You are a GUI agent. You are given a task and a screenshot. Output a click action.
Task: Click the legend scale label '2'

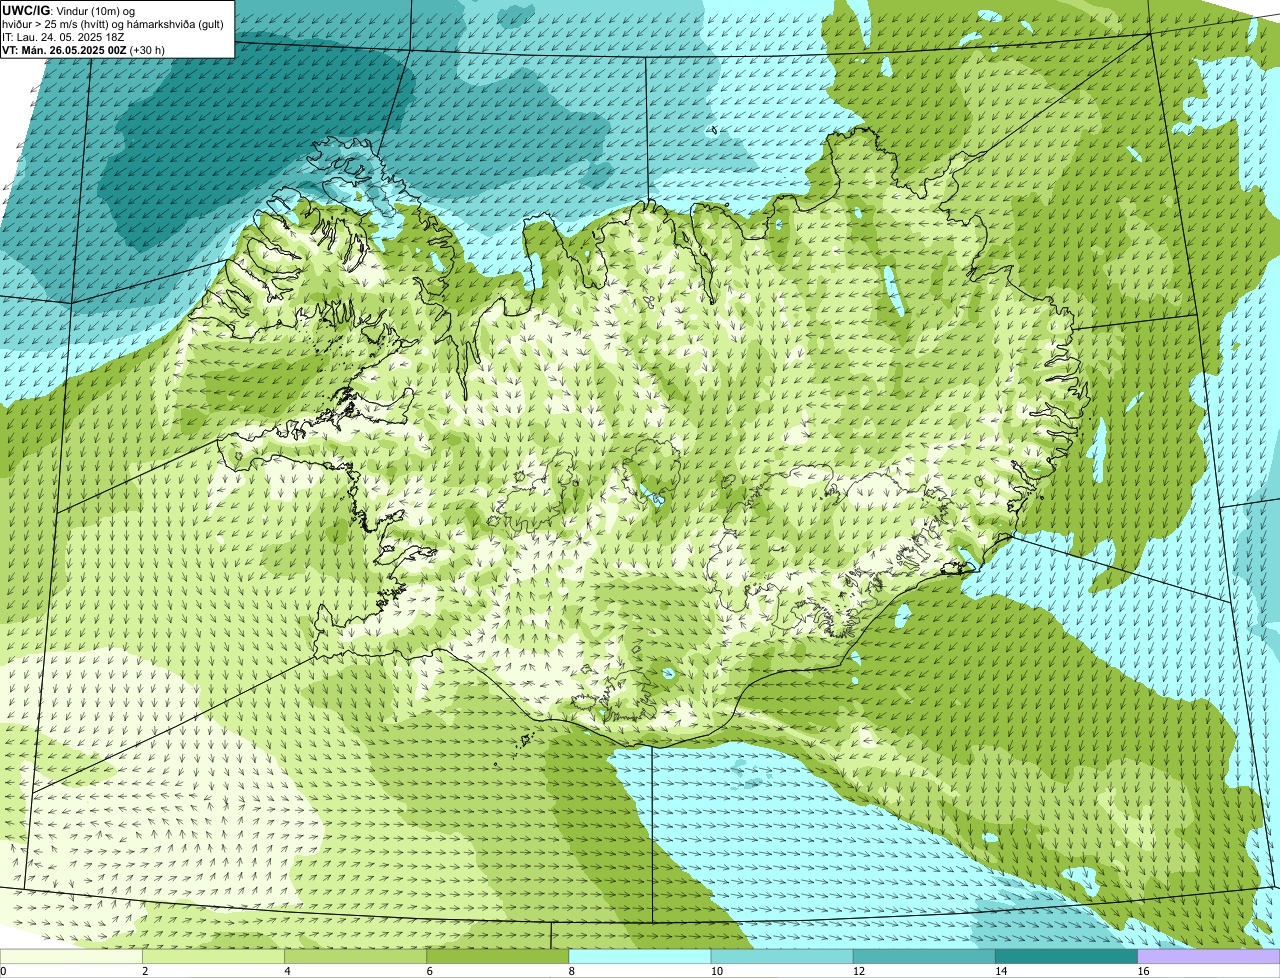[x=145, y=971]
